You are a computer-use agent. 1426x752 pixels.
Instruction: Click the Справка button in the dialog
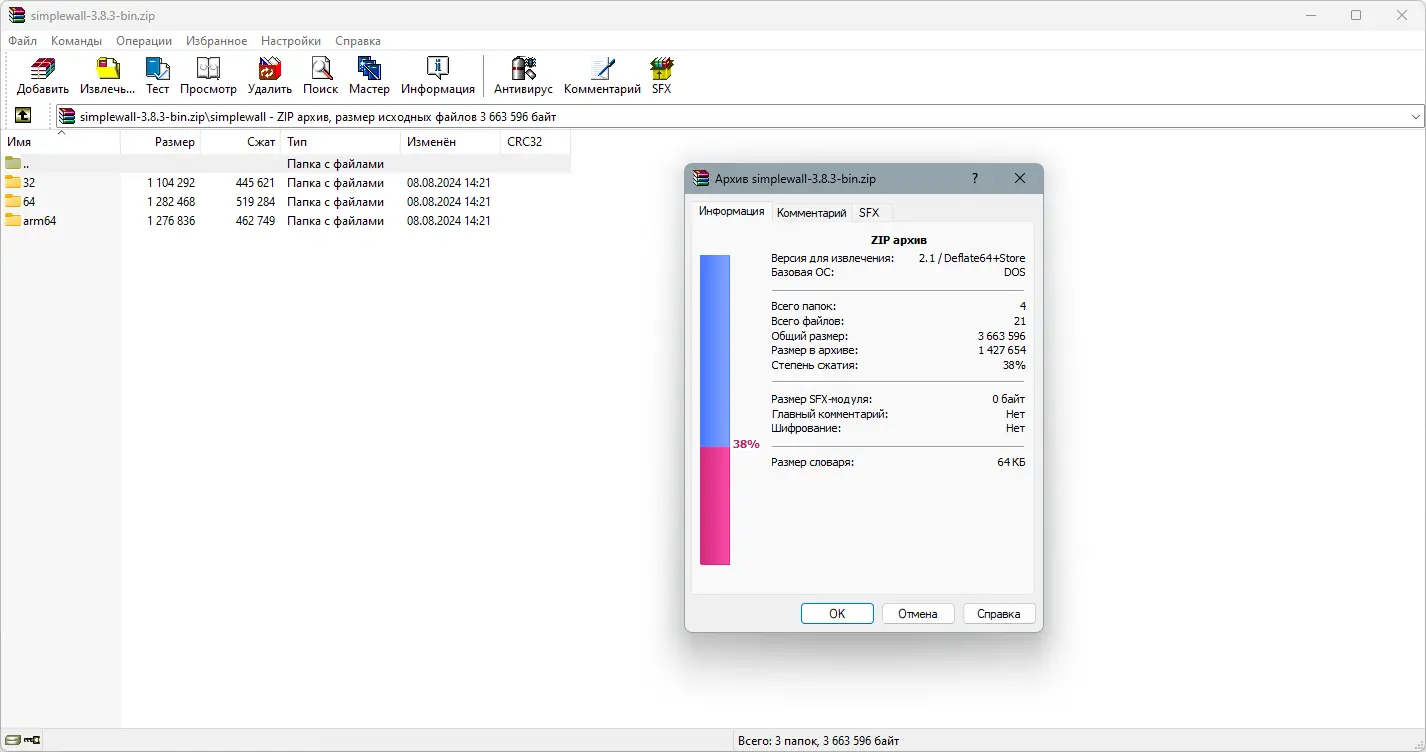click(999, 614)
